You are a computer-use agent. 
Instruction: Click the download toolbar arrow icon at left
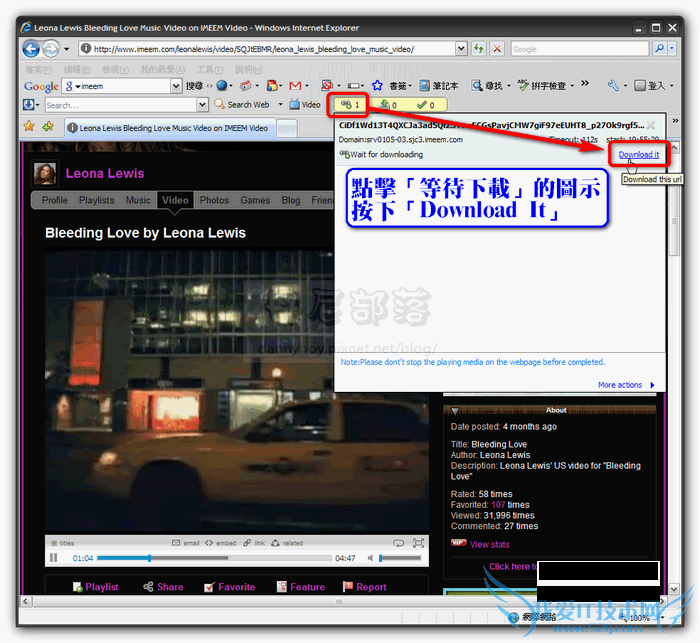29,105
